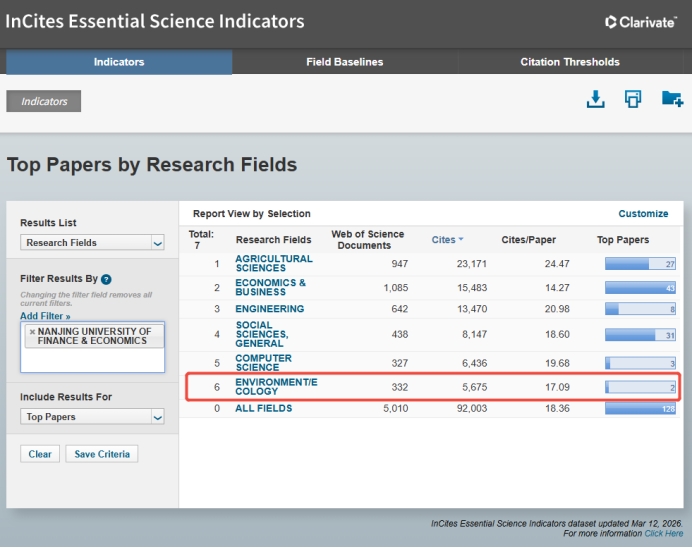The height and width of the screenshot is (548, 692).
Task: Sort by the Cites column arrow
Action: click(x=461, y=240)
